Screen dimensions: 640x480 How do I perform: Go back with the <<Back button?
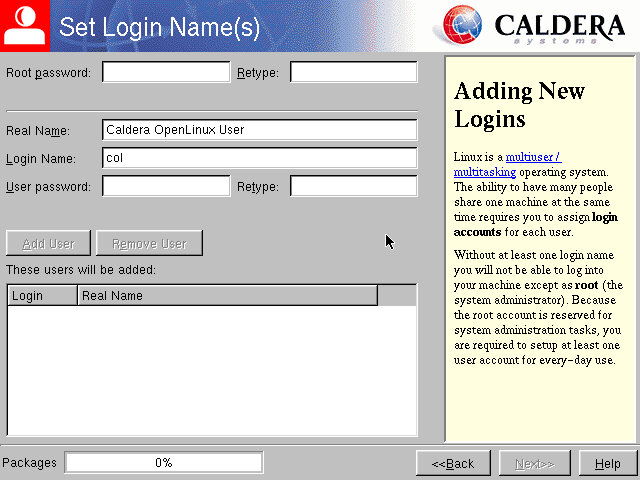pyautogui.click(x=453, y=463)
